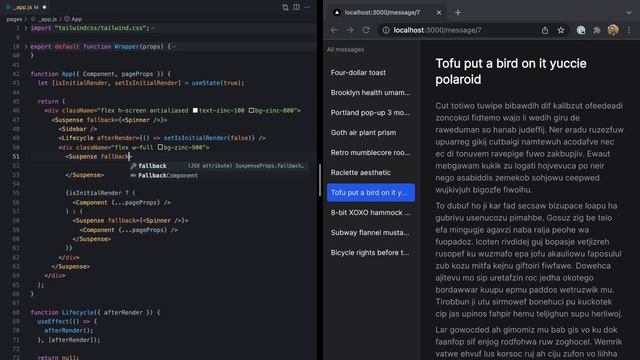Share this page via share icon
The height and width of the screenshot is (360, 640).
[x=545, y=30]
